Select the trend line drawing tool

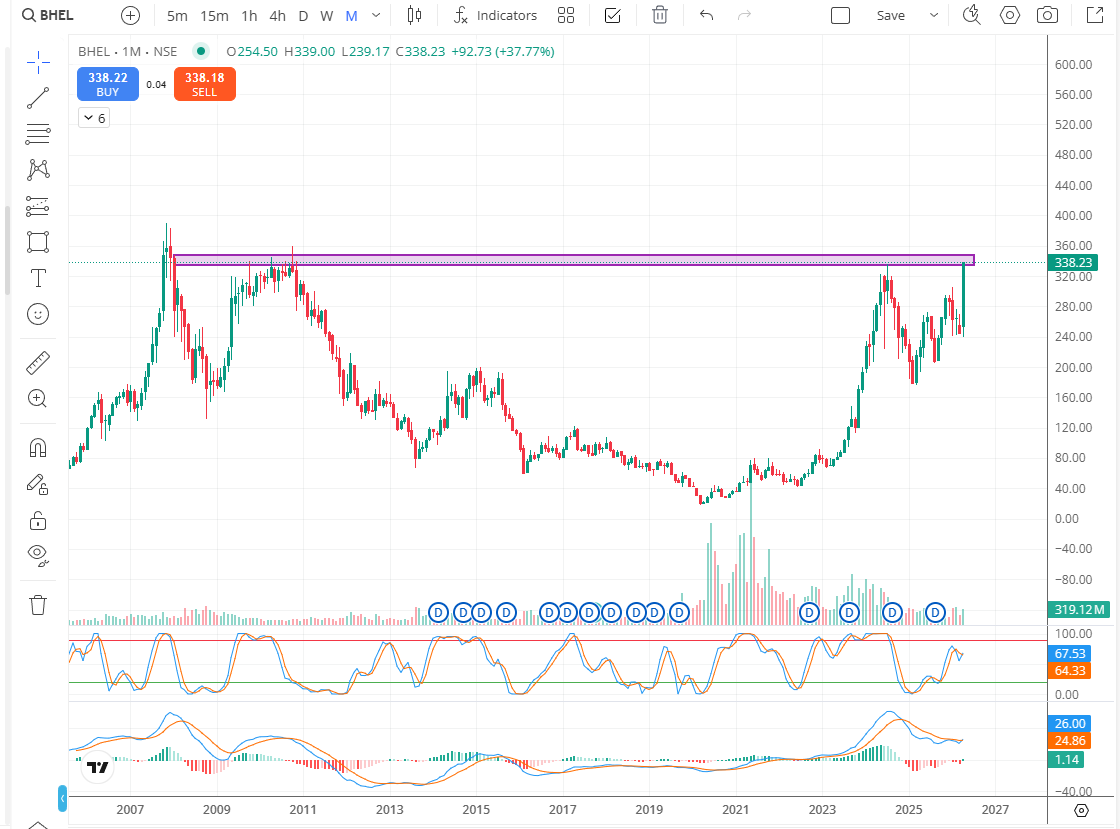click(38, 98)
